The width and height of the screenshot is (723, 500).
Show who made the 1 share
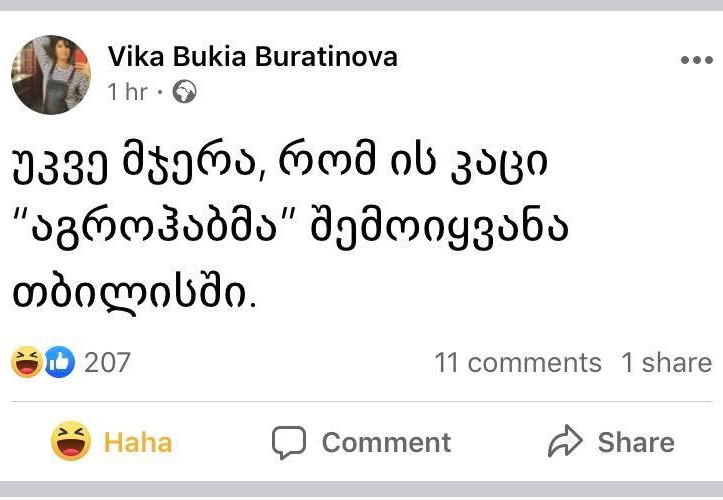666,362
